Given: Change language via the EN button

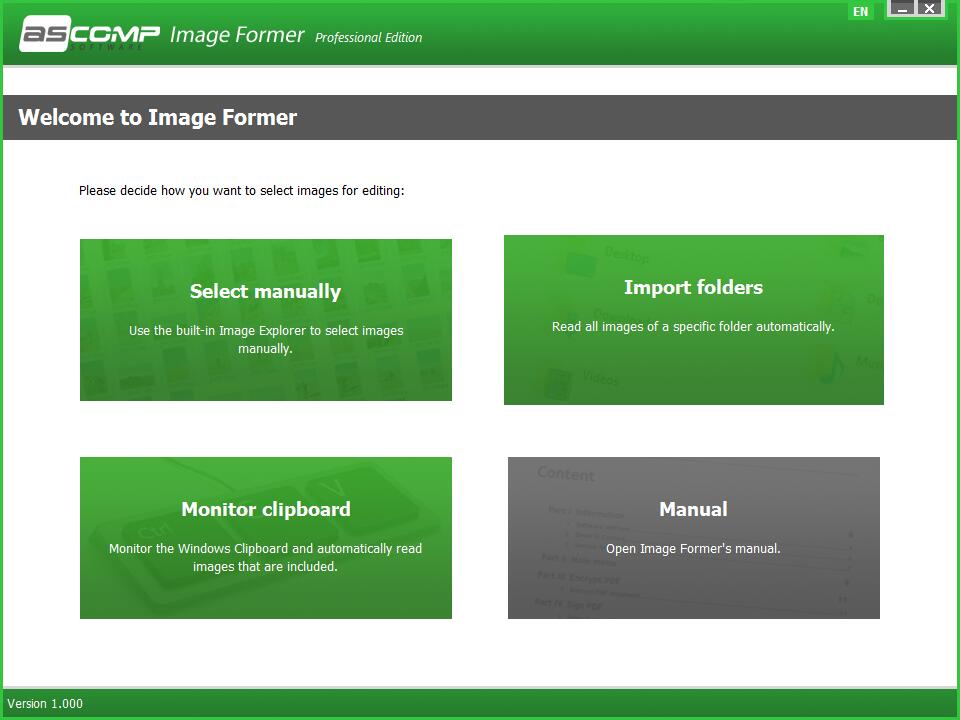Looking at the screenshot, I should (860, 11).
